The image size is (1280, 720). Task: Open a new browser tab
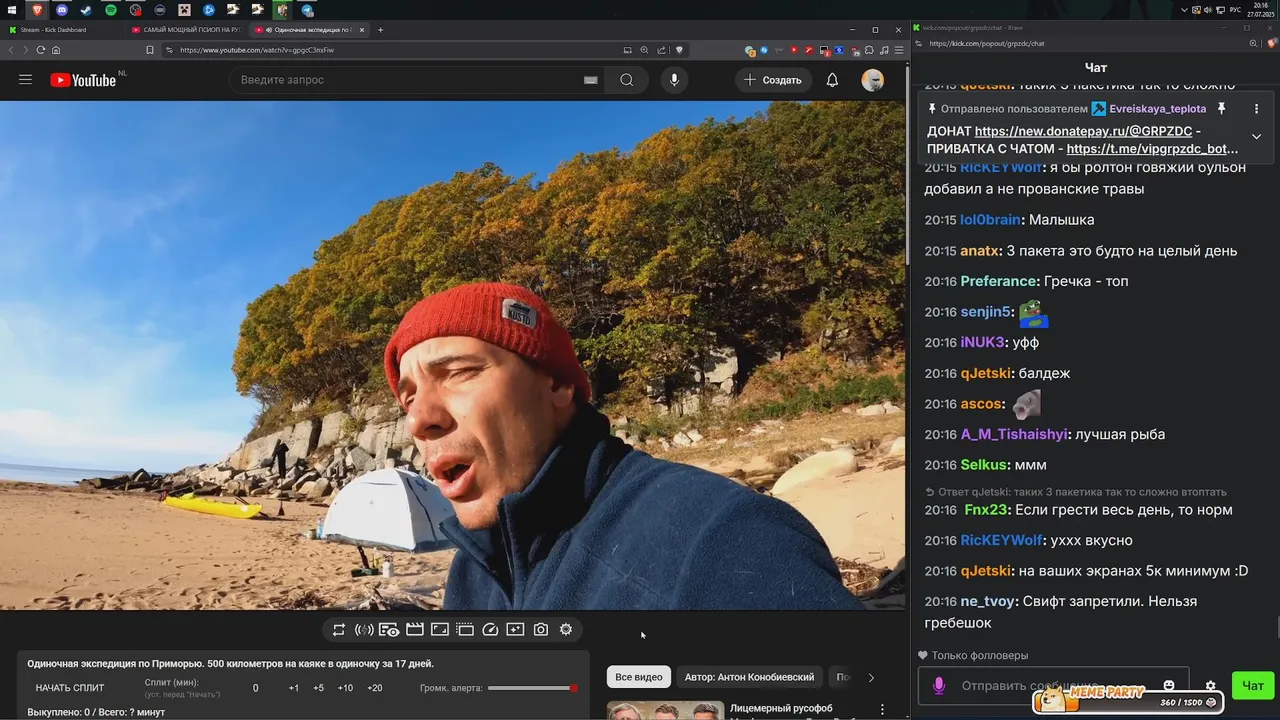coord(380,30)
